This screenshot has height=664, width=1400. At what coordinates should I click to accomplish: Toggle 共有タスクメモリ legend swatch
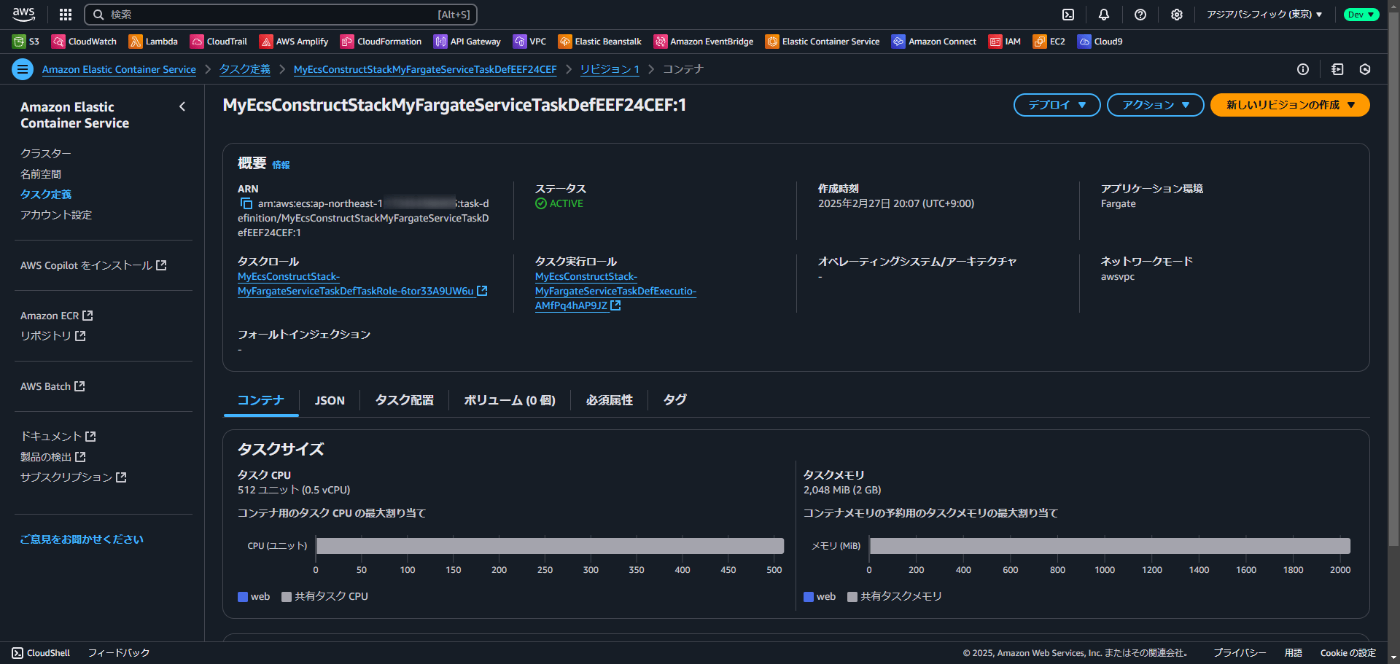[x=852, y=596]
